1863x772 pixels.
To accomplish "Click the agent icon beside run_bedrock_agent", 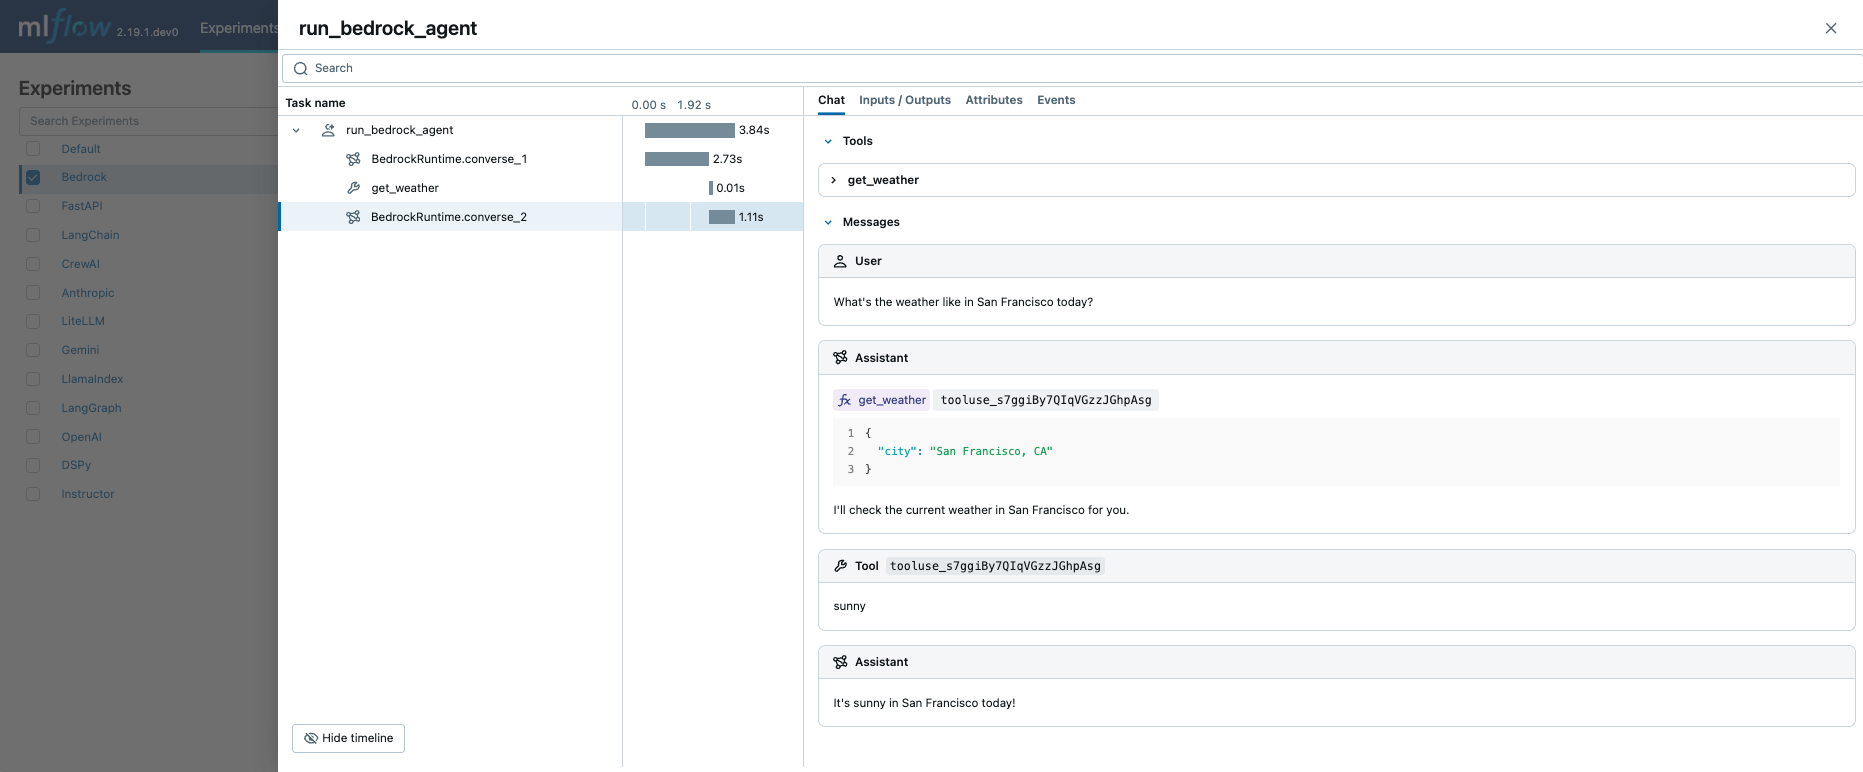I will [328, 130].
